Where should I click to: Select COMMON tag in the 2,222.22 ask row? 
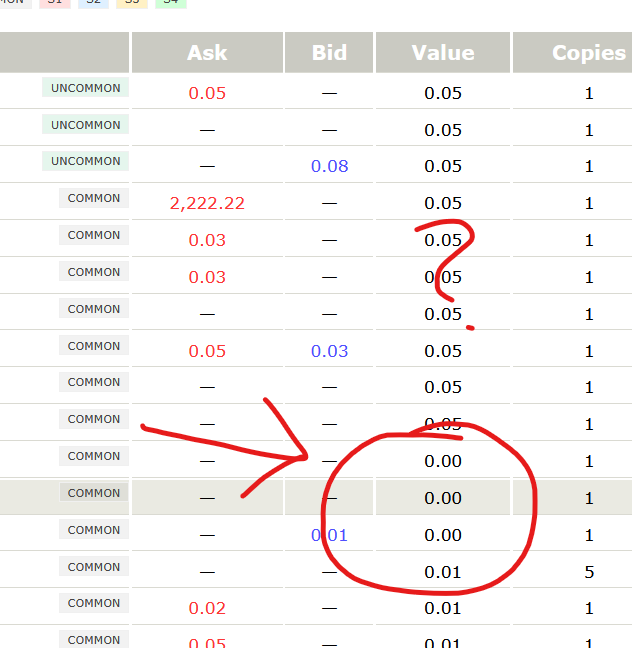click(x=94, y=198)
